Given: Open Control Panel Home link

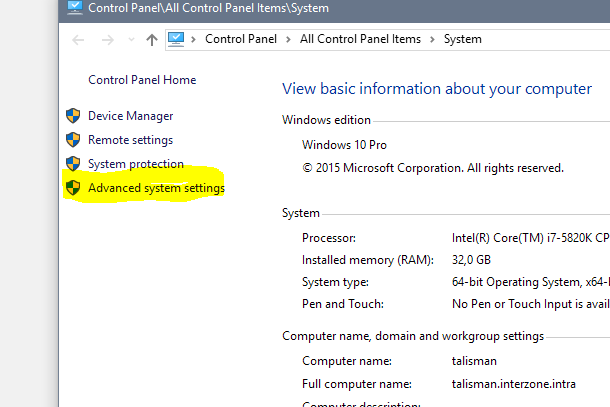Looking at the screenshot, I should [142, 80].
